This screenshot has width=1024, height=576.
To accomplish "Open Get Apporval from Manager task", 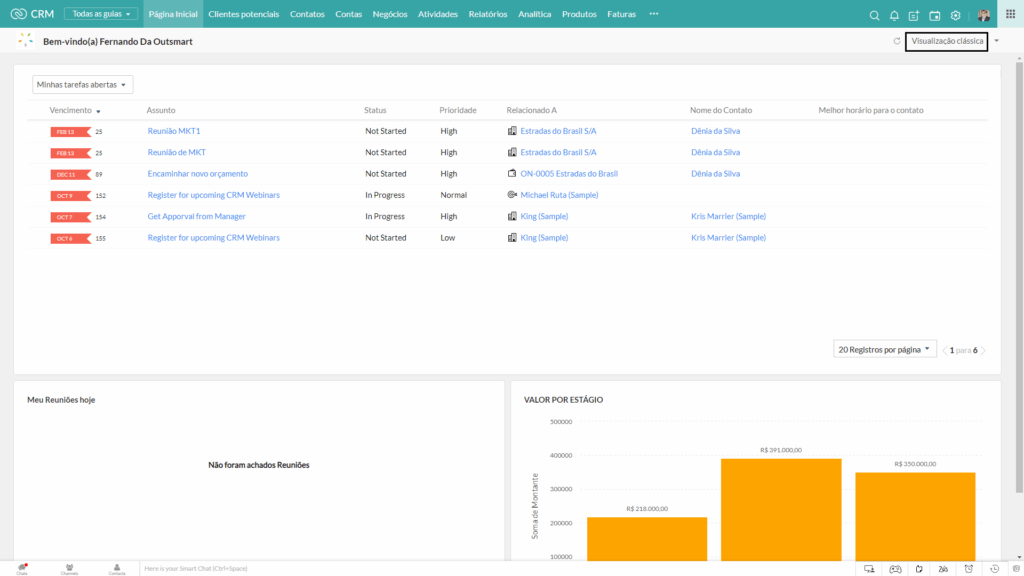I will [x=197, y=216].
